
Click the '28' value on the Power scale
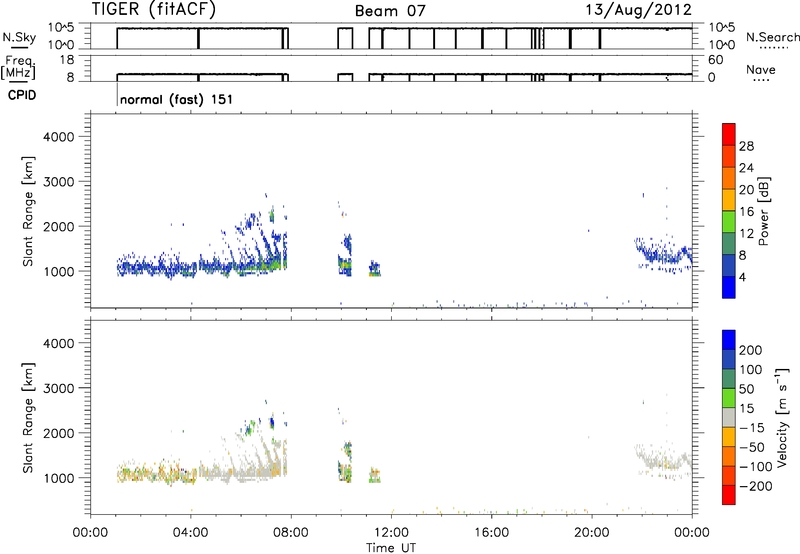(x=746, y=146)
